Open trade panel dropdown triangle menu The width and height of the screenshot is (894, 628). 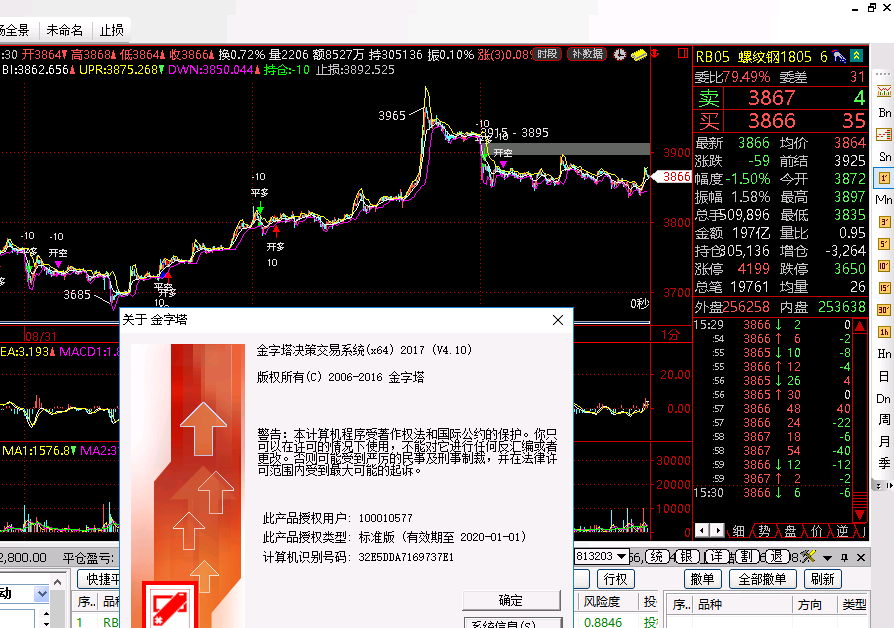(x=827, y=558)
